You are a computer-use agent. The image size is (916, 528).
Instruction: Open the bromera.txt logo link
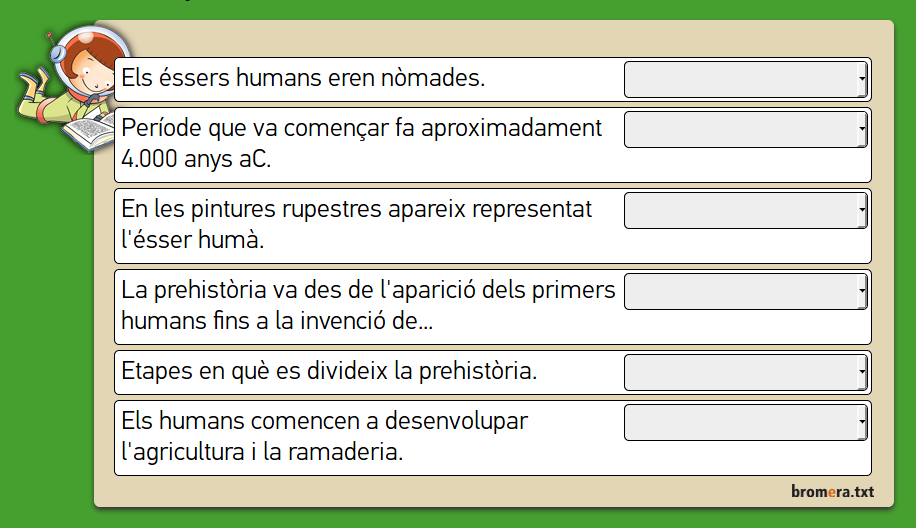point(832,491)
